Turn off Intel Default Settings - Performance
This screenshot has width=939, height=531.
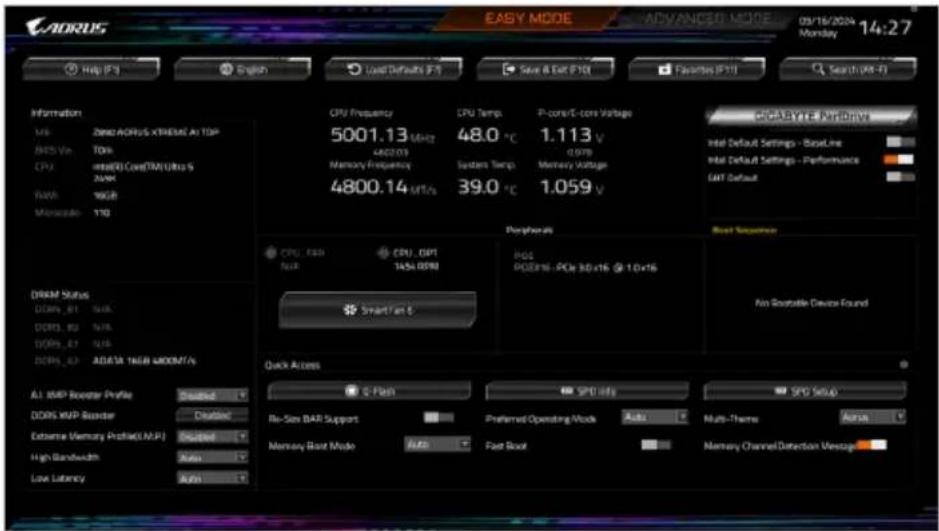click(899, 160)
